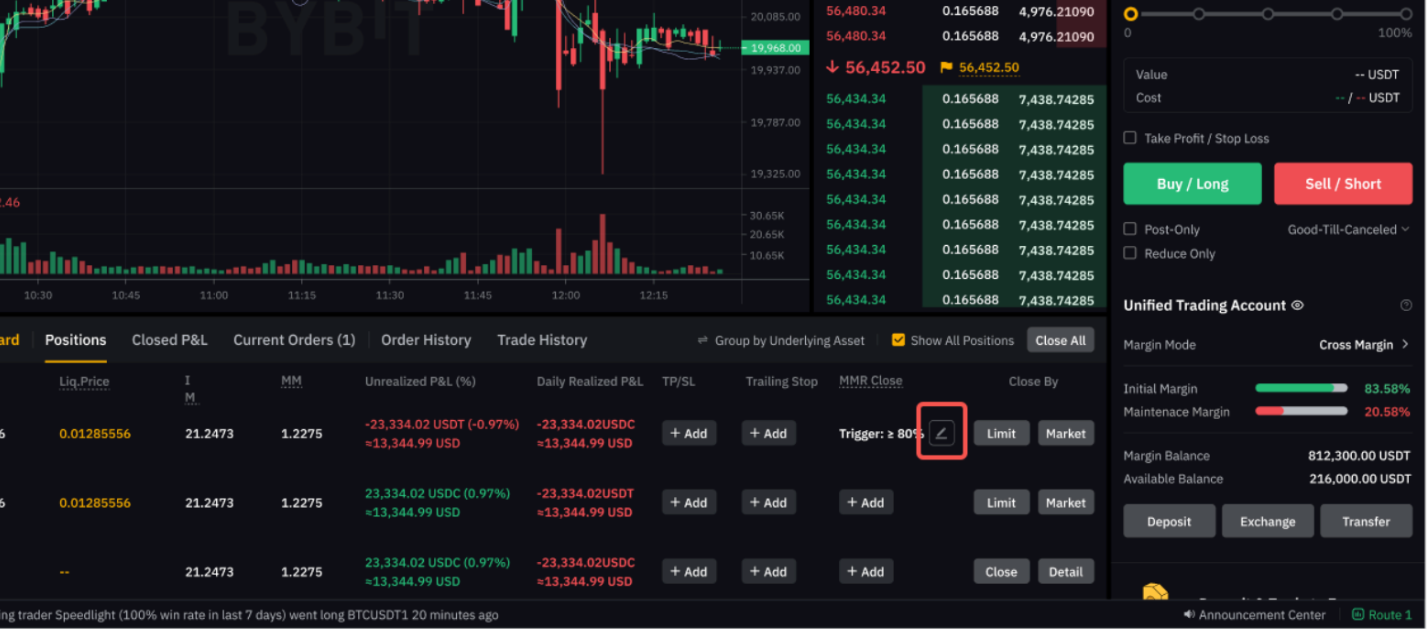
Task: Click the Announcement Center speaker icon
Action: click(1189, 615)
